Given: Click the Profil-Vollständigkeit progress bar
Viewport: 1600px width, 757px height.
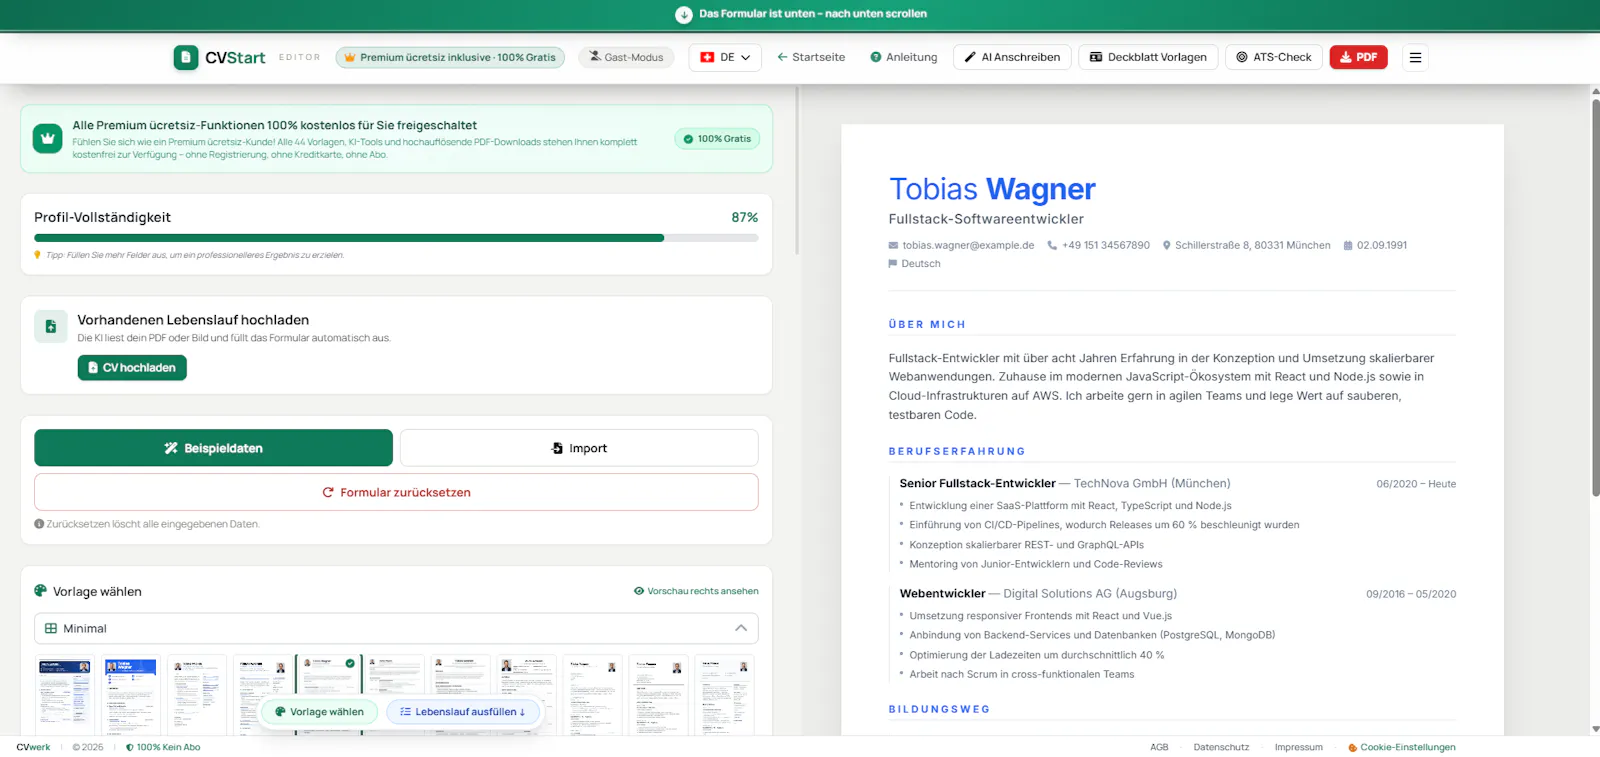Looking at the screenshot, I should (x=396, y=238).
